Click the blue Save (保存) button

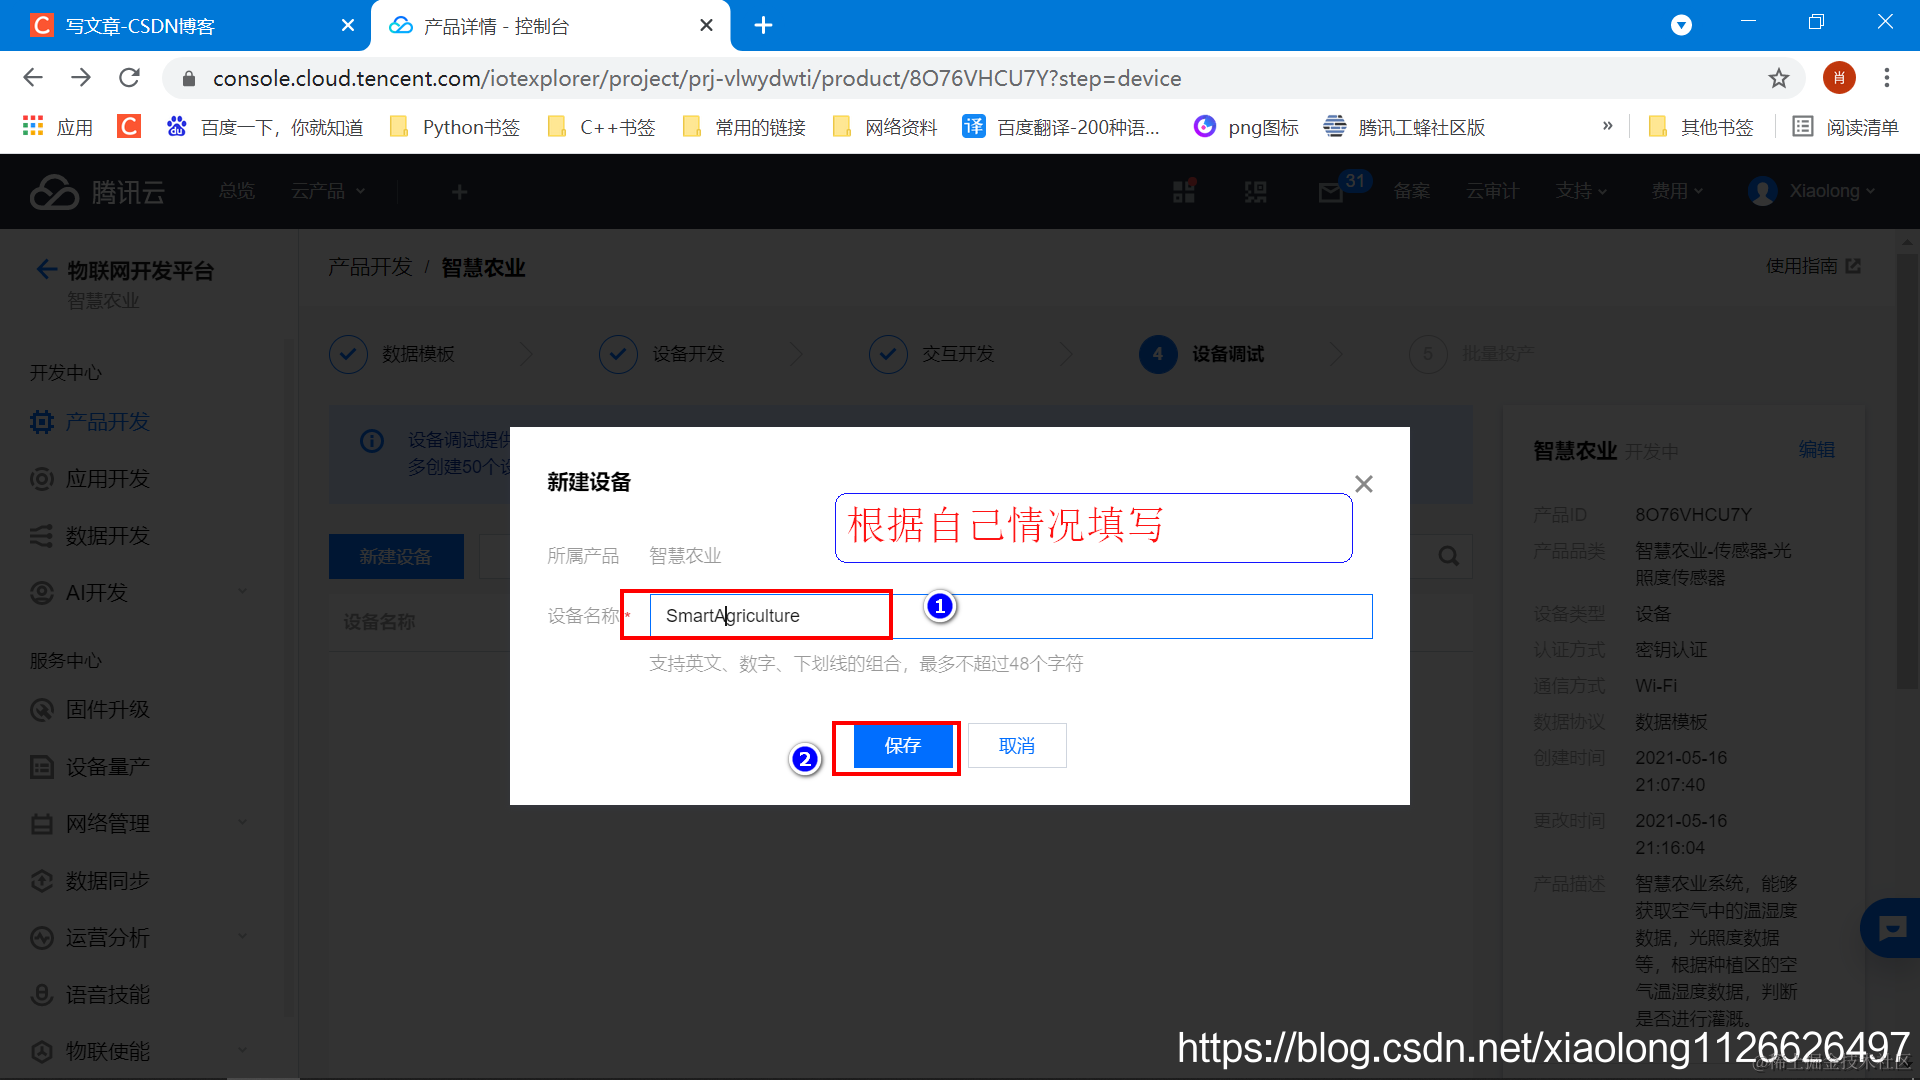pyautogui.click(x=902, y=746)
